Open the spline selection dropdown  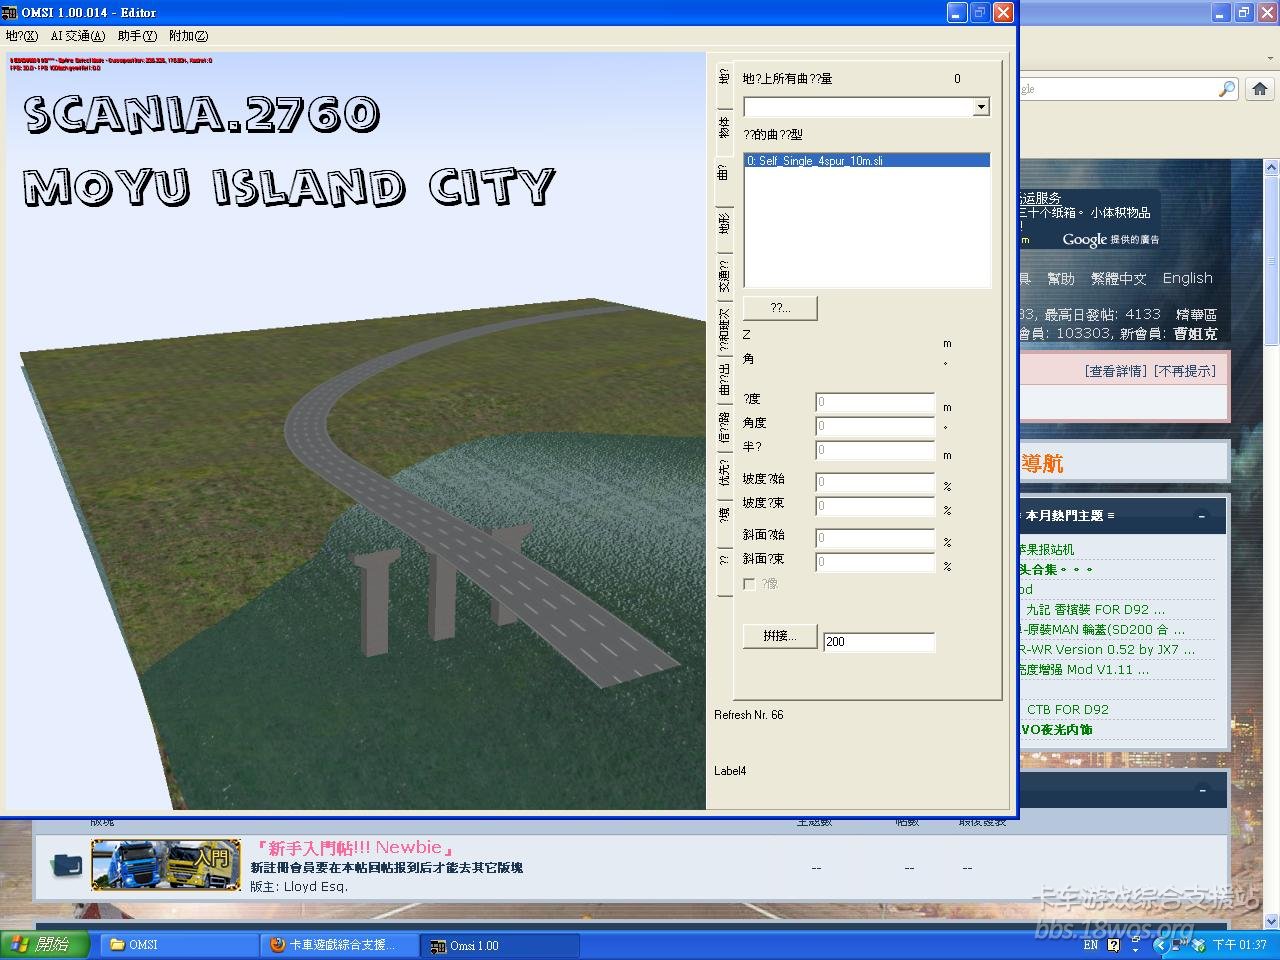[981, 107]
